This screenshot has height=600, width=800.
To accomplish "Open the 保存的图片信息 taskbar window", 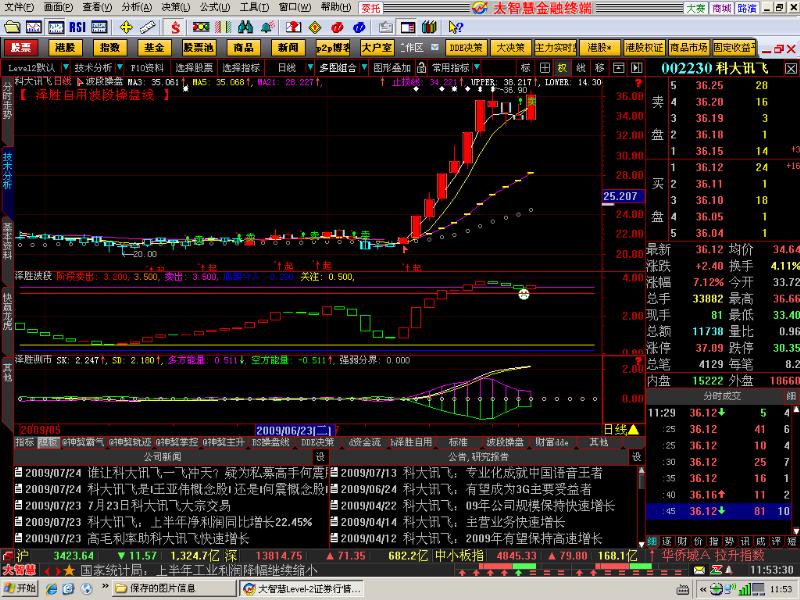I will 172,588.
